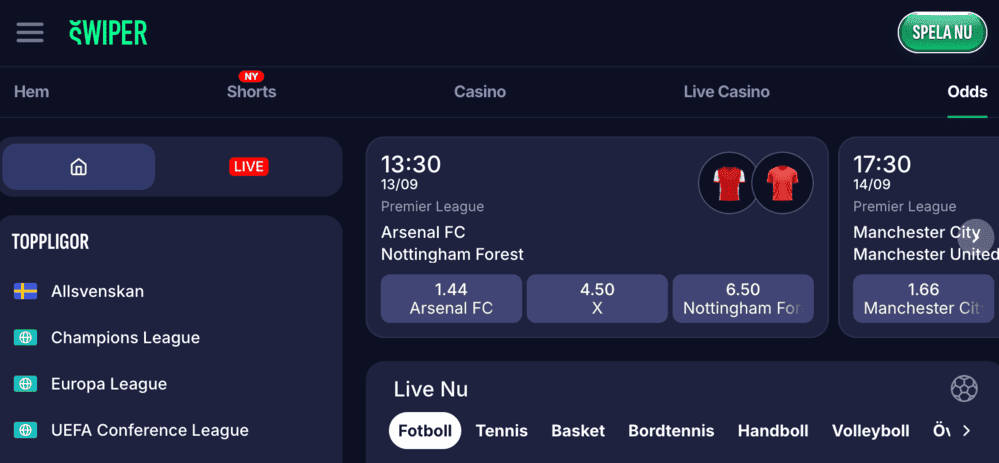Click the football icon in Live Nu
Viewport: 999px width, 463px height.
tap(963, 388)
